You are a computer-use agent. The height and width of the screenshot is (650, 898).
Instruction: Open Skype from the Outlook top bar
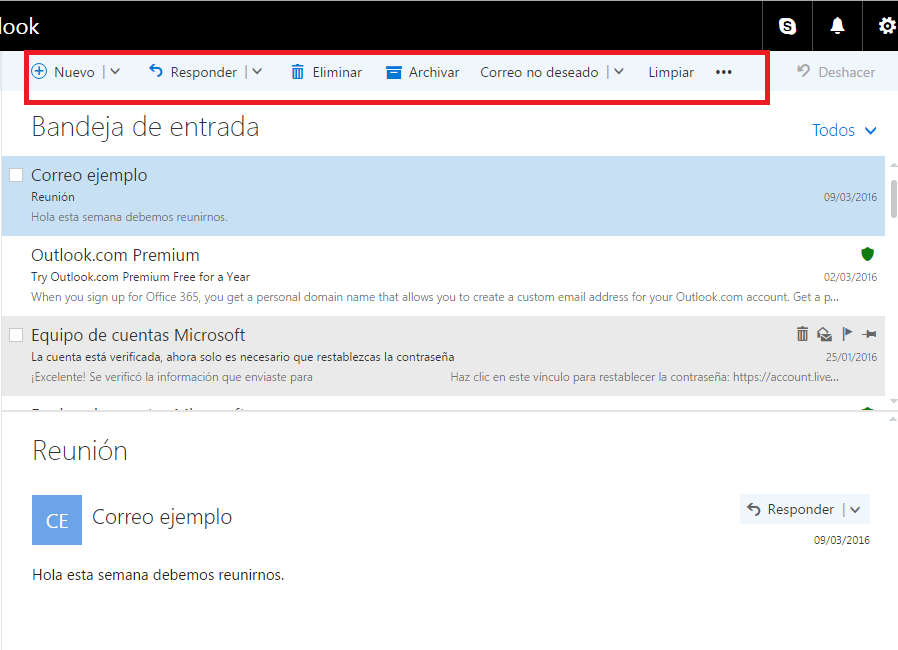click(787, 26)
